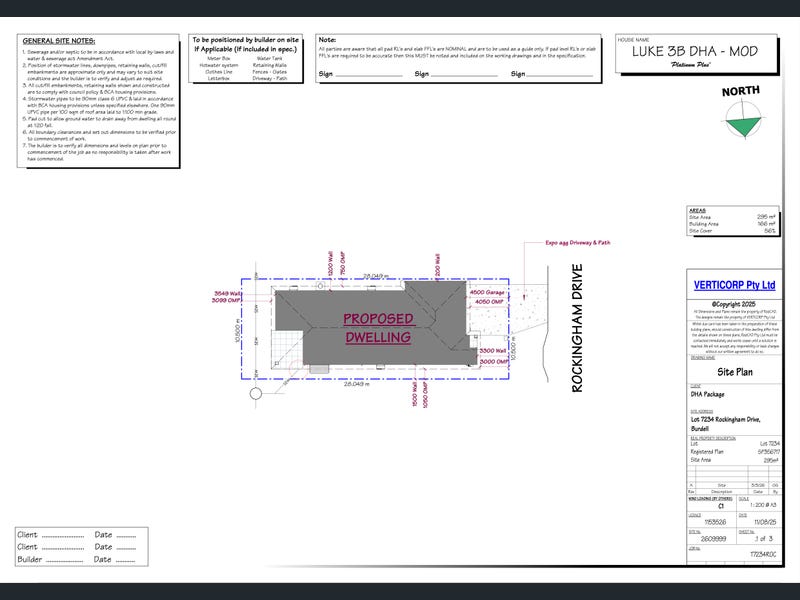Select the 1200 Wall vertical dimension
The image size is (800, 600).
click(x=330, y=263)
